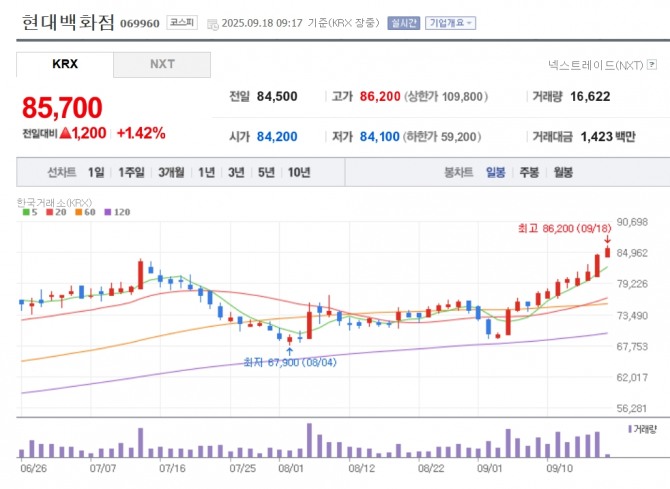
Task: Click the red 20-day moving average swatch
Action: tap(50, 212)
